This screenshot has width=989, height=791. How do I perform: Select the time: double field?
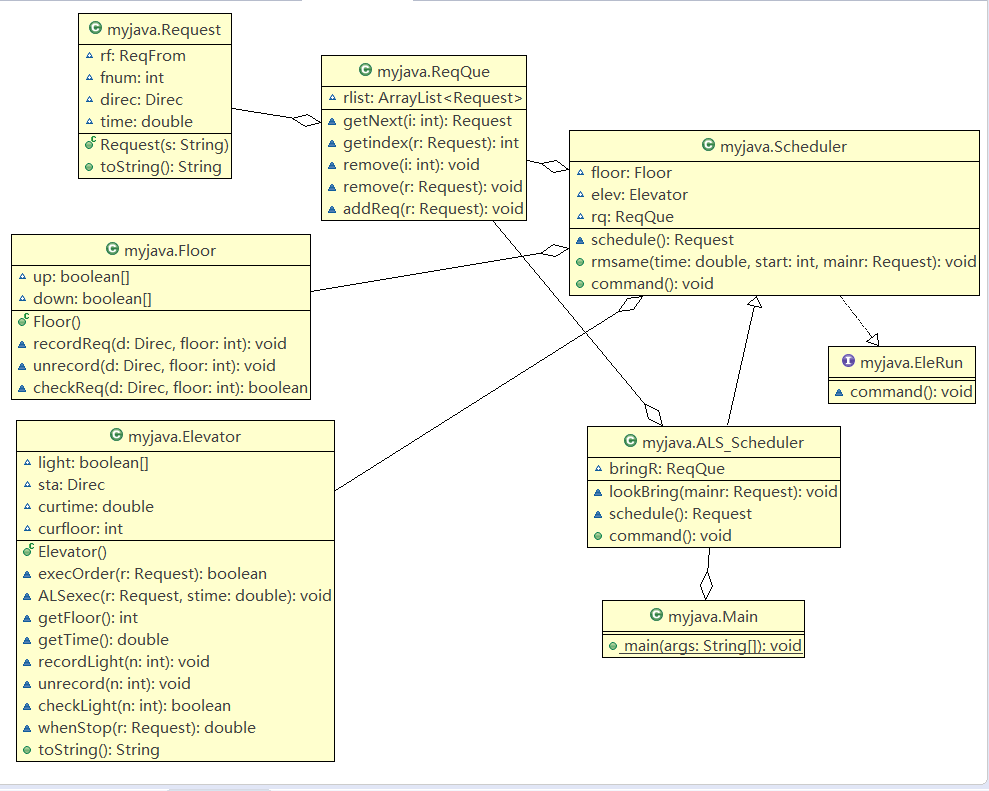146,122
